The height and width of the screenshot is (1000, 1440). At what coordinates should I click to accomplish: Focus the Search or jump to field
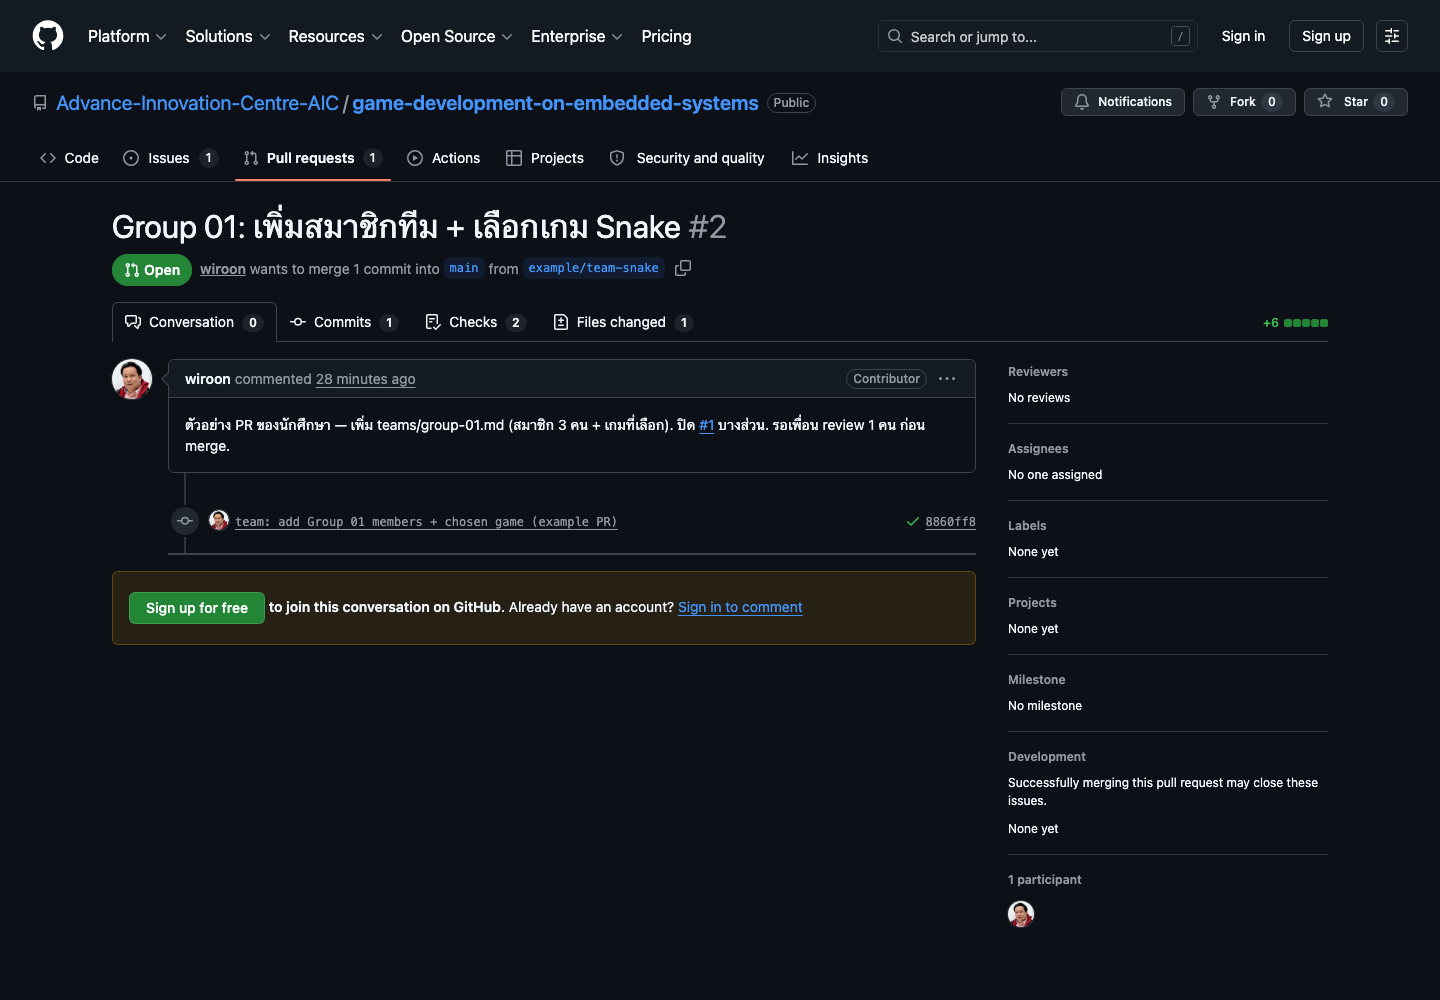click(x=1038, y=36)
